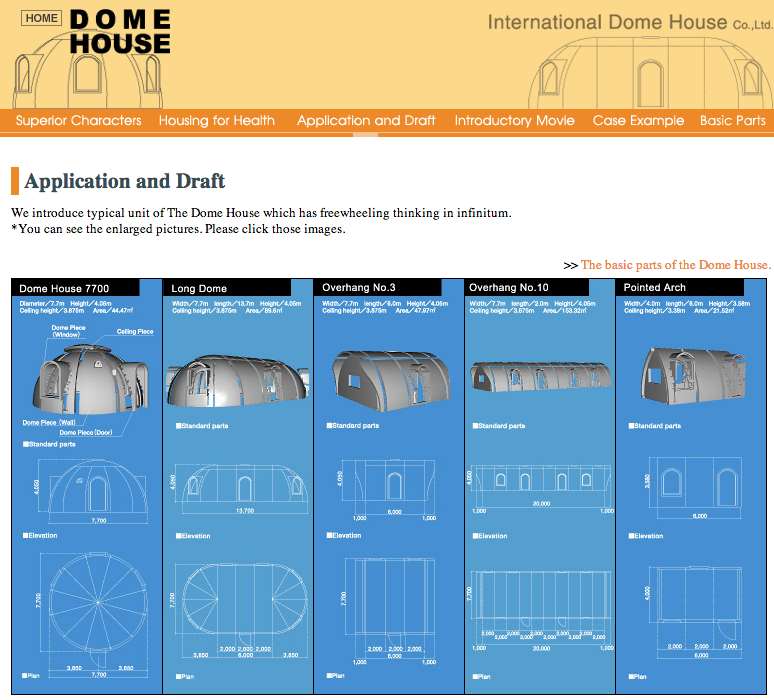Image resolution: width=774 pixels, height=700 pixels.
Task: Open the Basic Parts menu item
Action: click(733, 120)
